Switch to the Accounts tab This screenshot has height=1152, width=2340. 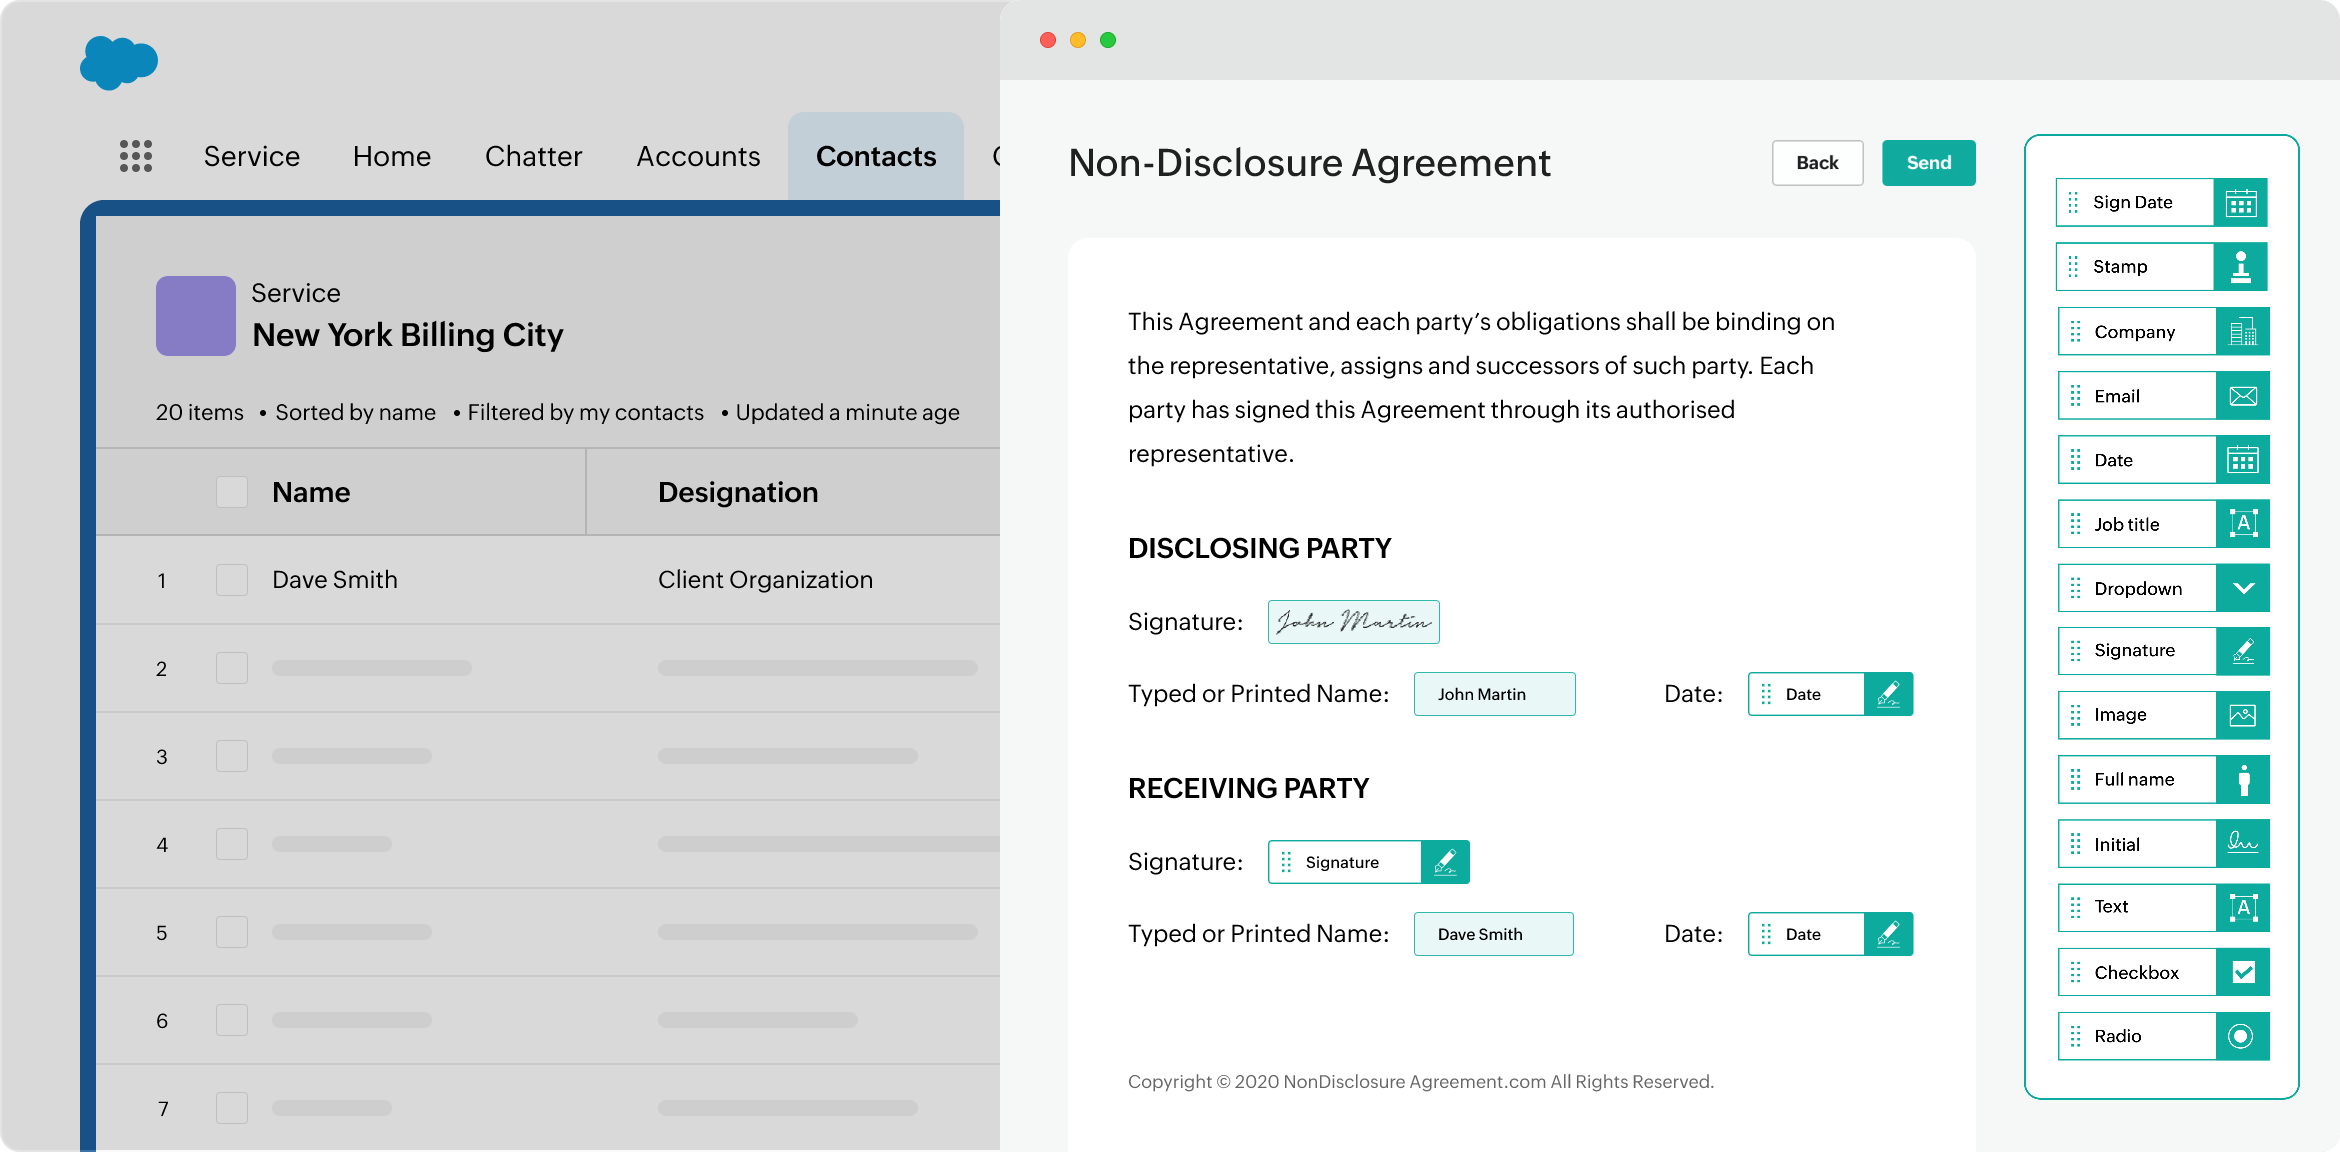click(698, 156)
